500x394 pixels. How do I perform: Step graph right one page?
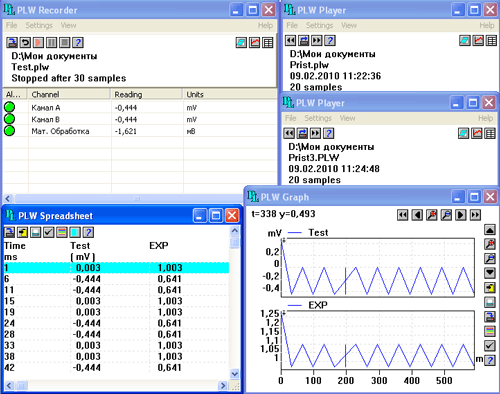coord(461,215)
